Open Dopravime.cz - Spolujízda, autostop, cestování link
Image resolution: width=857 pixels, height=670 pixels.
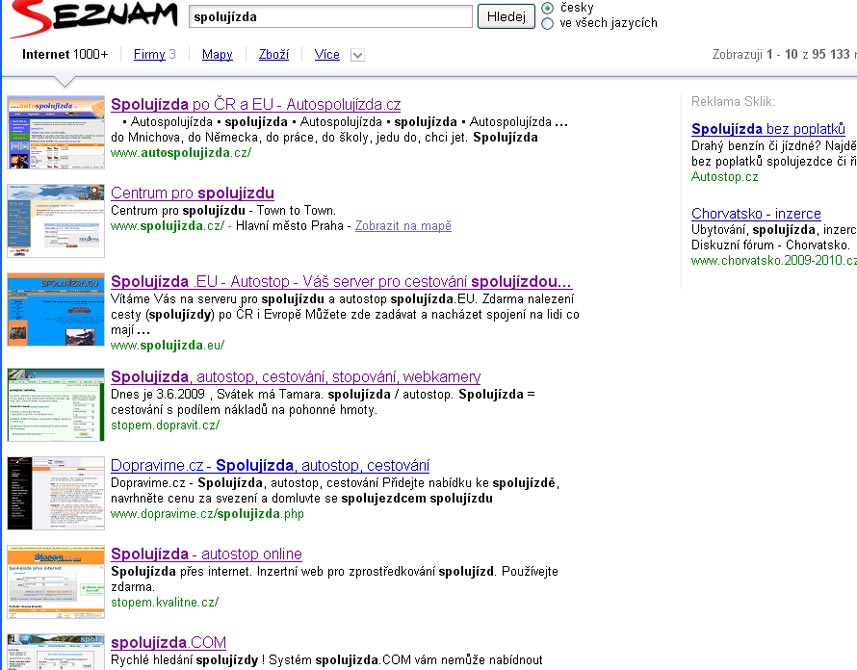(x=270, y=465)
